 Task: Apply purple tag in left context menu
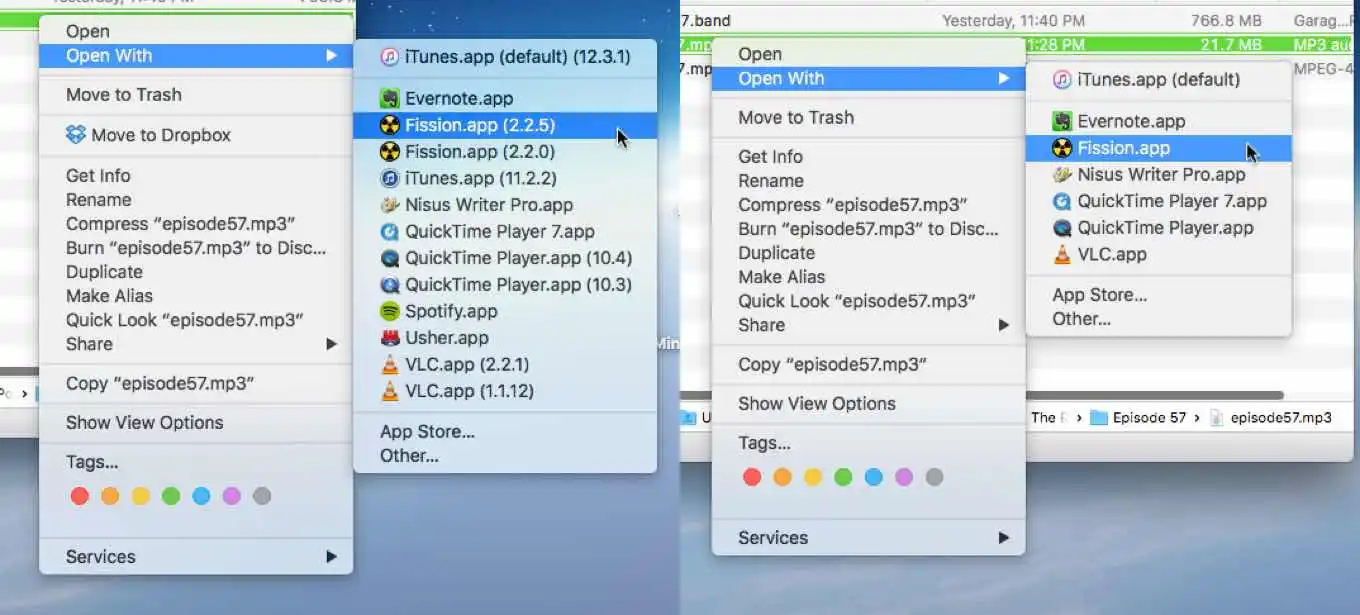click(x=232, y=496)
